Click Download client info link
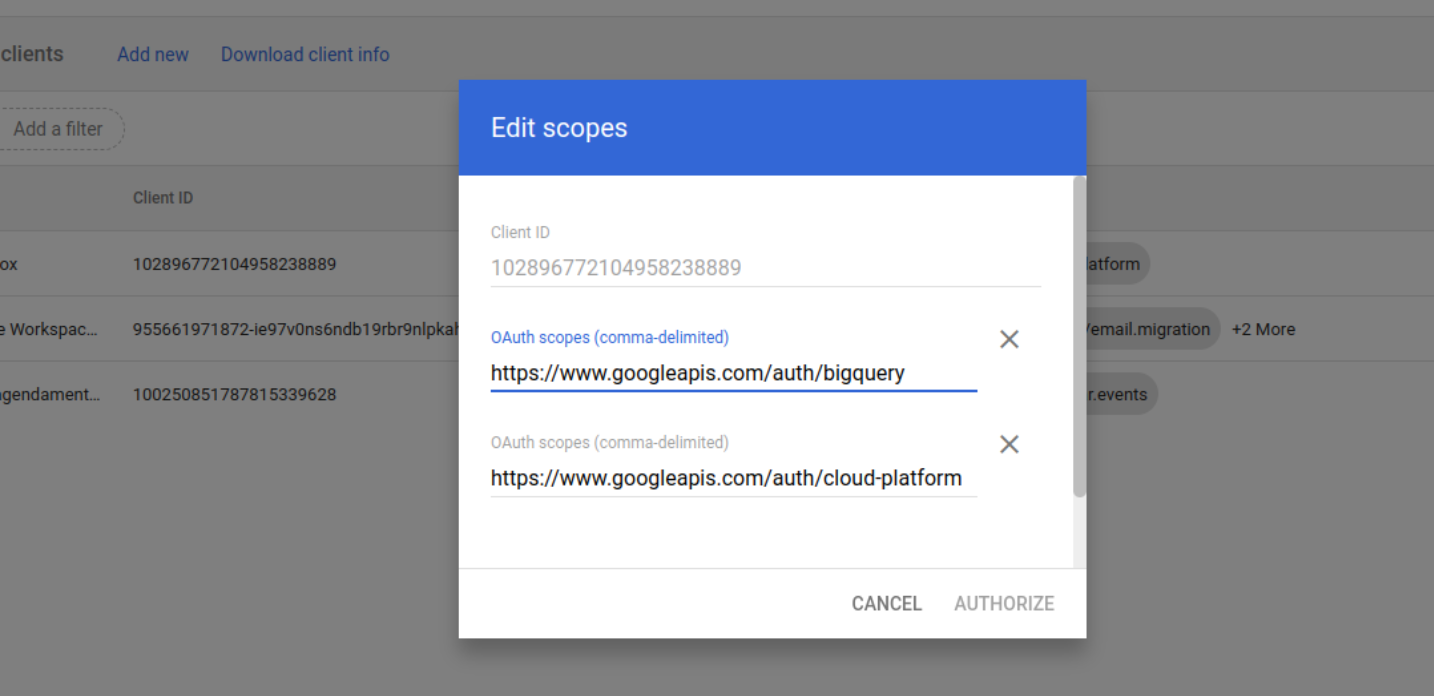The image size is (1434, 696). click(x=305, y=55)
